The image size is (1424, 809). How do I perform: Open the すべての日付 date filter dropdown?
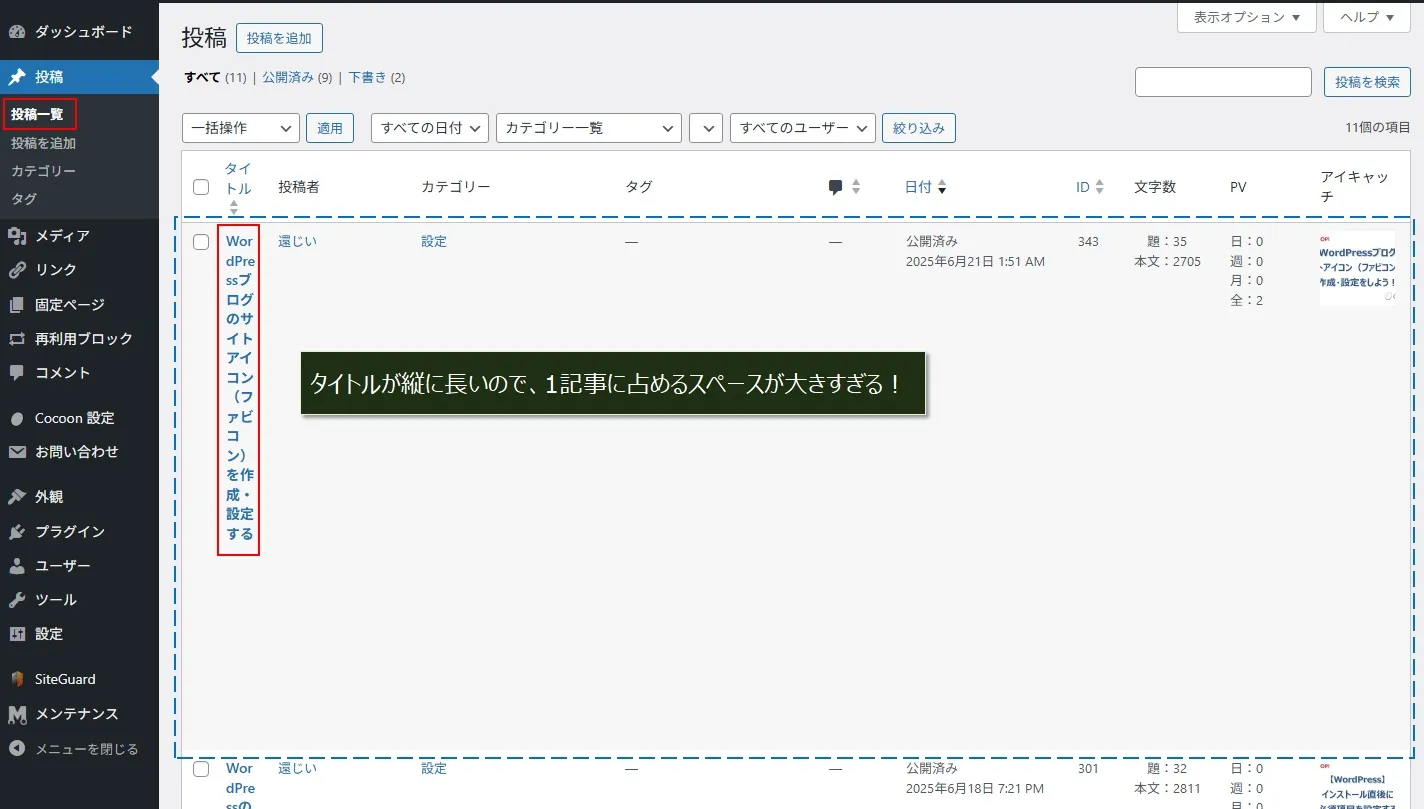[x=429, y=128]
